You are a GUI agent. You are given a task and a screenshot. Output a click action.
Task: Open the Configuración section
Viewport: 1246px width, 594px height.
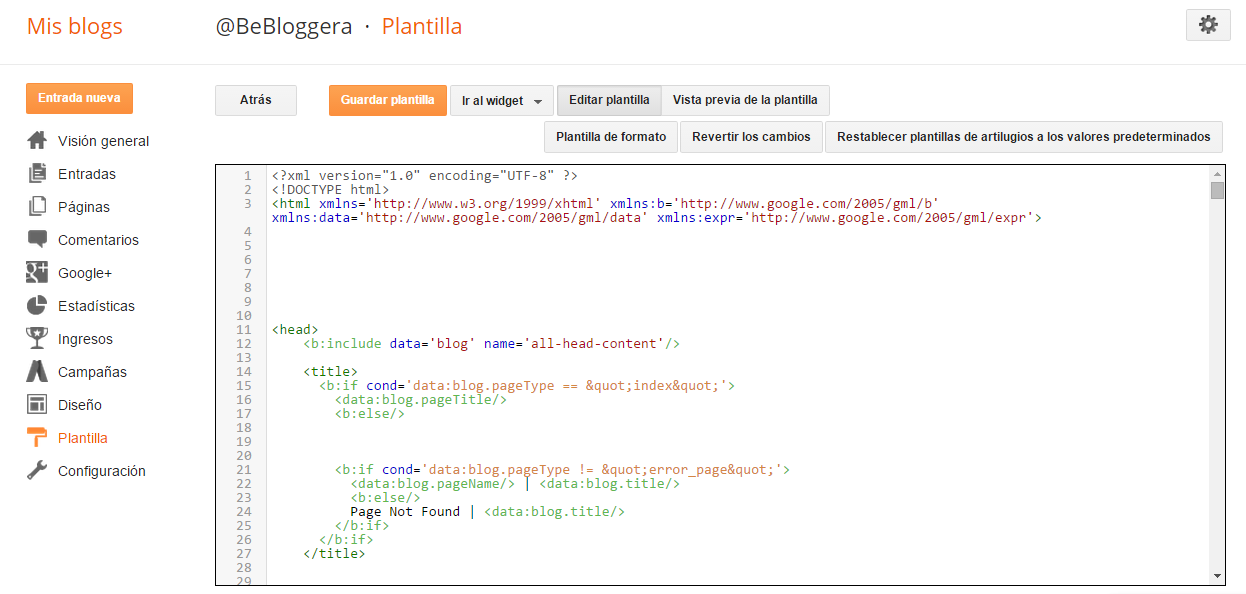click(x=102, y=471)
